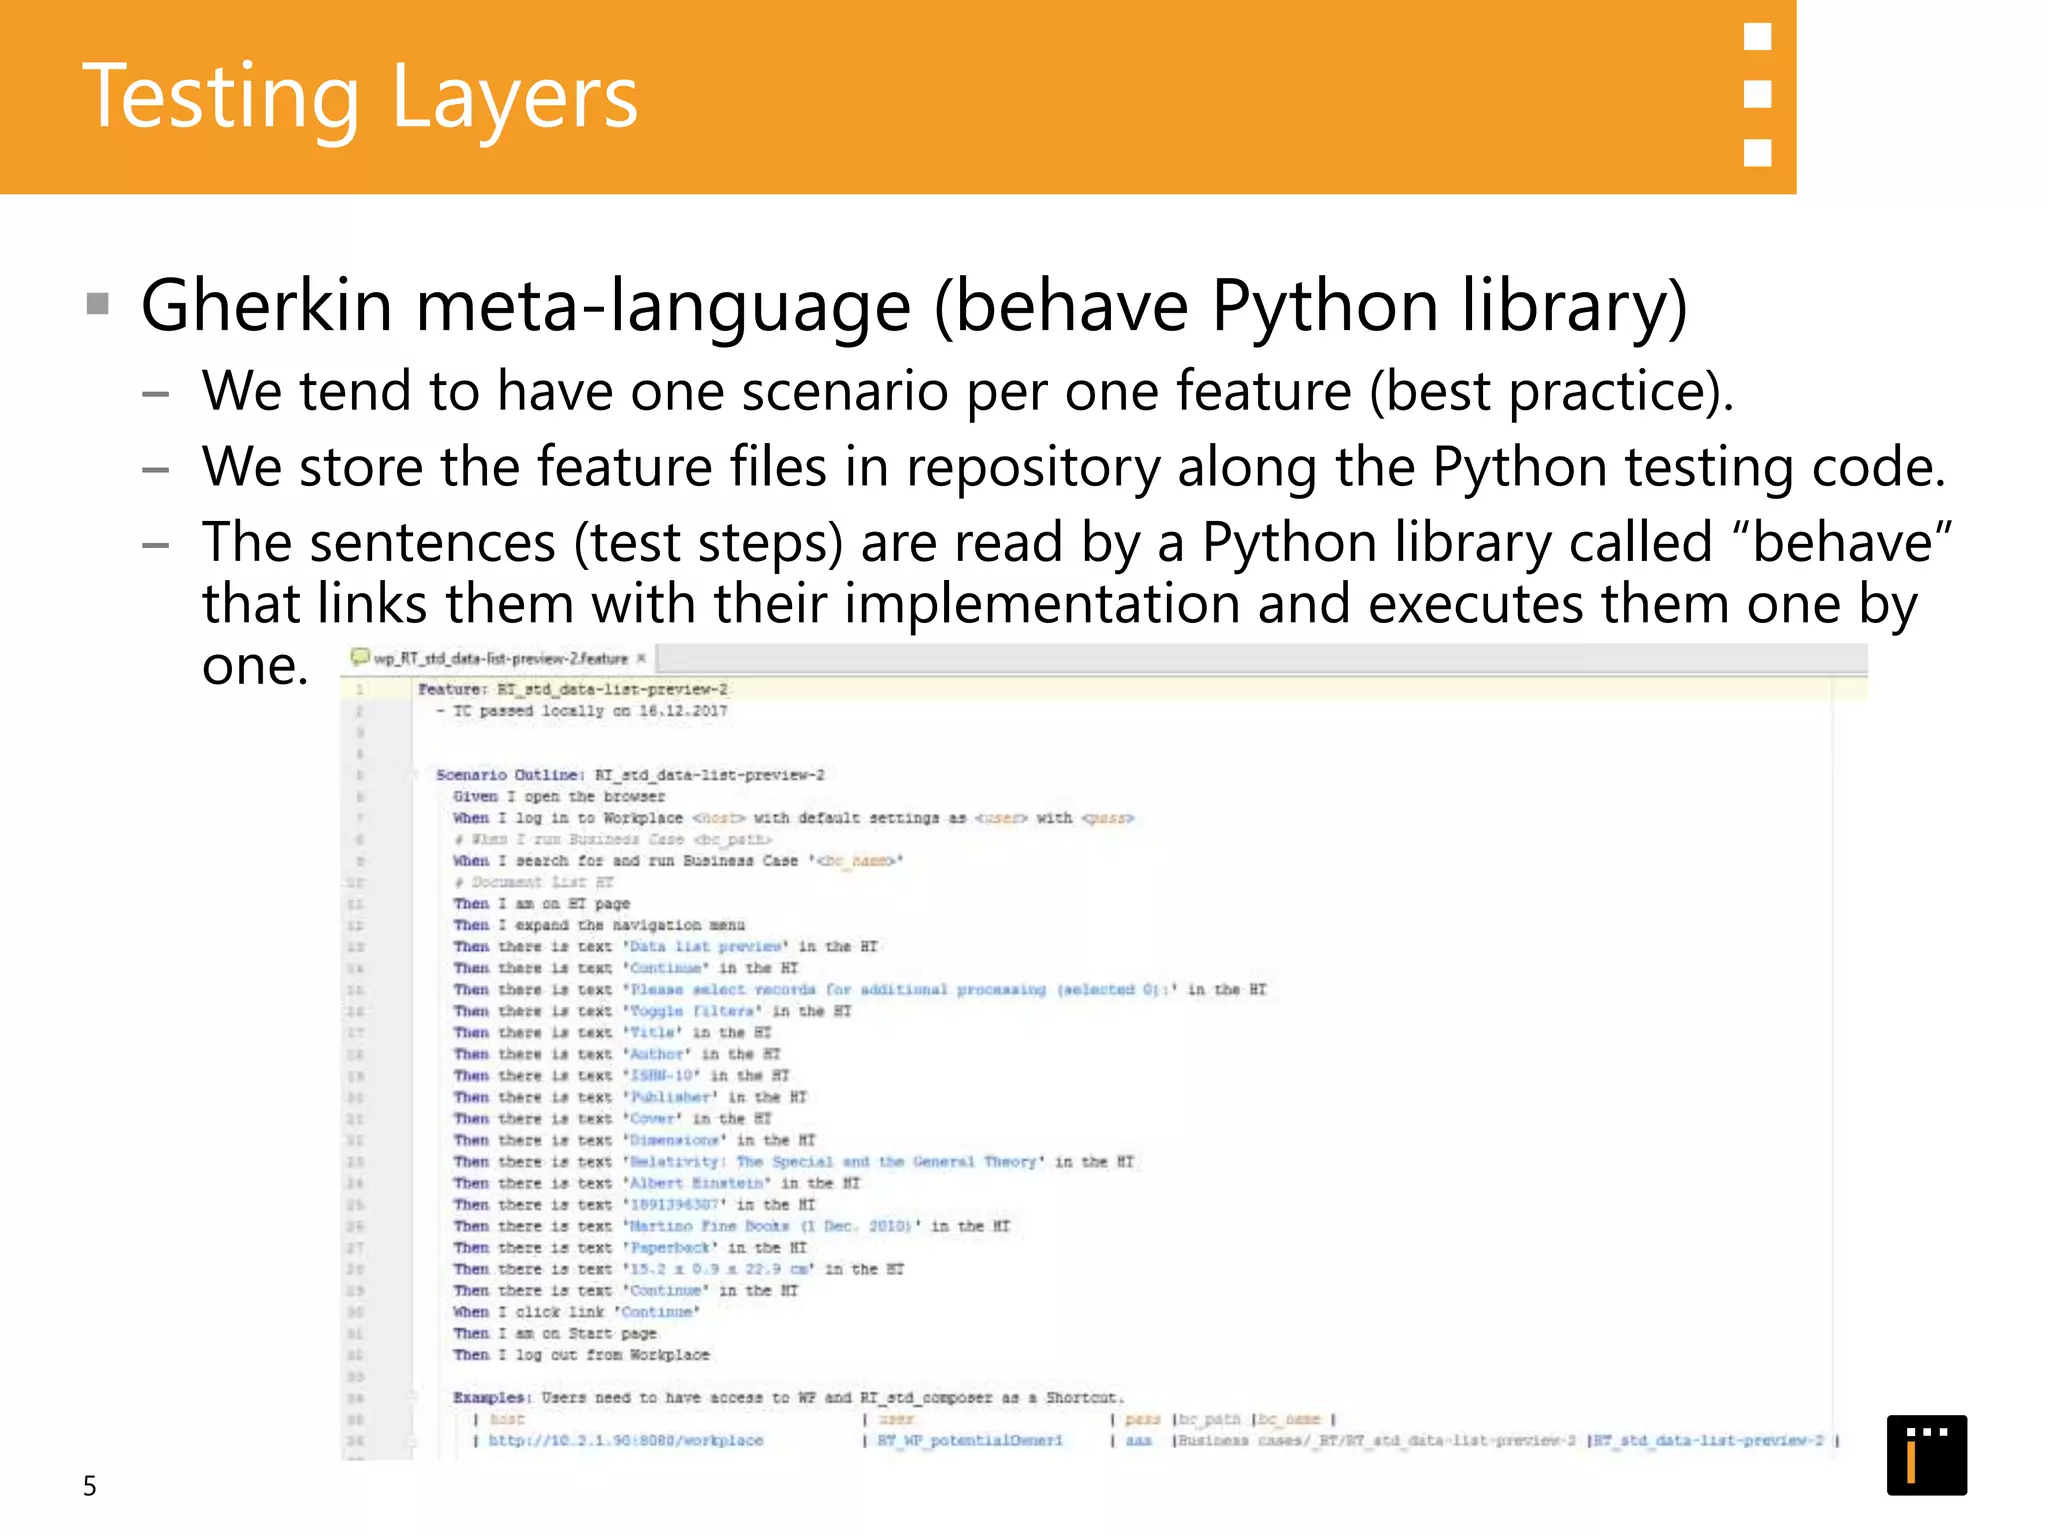Click the 'When I click link Continue' step
Viewport: 2048px width, 1536px height.
click(x=576, y=1312)
